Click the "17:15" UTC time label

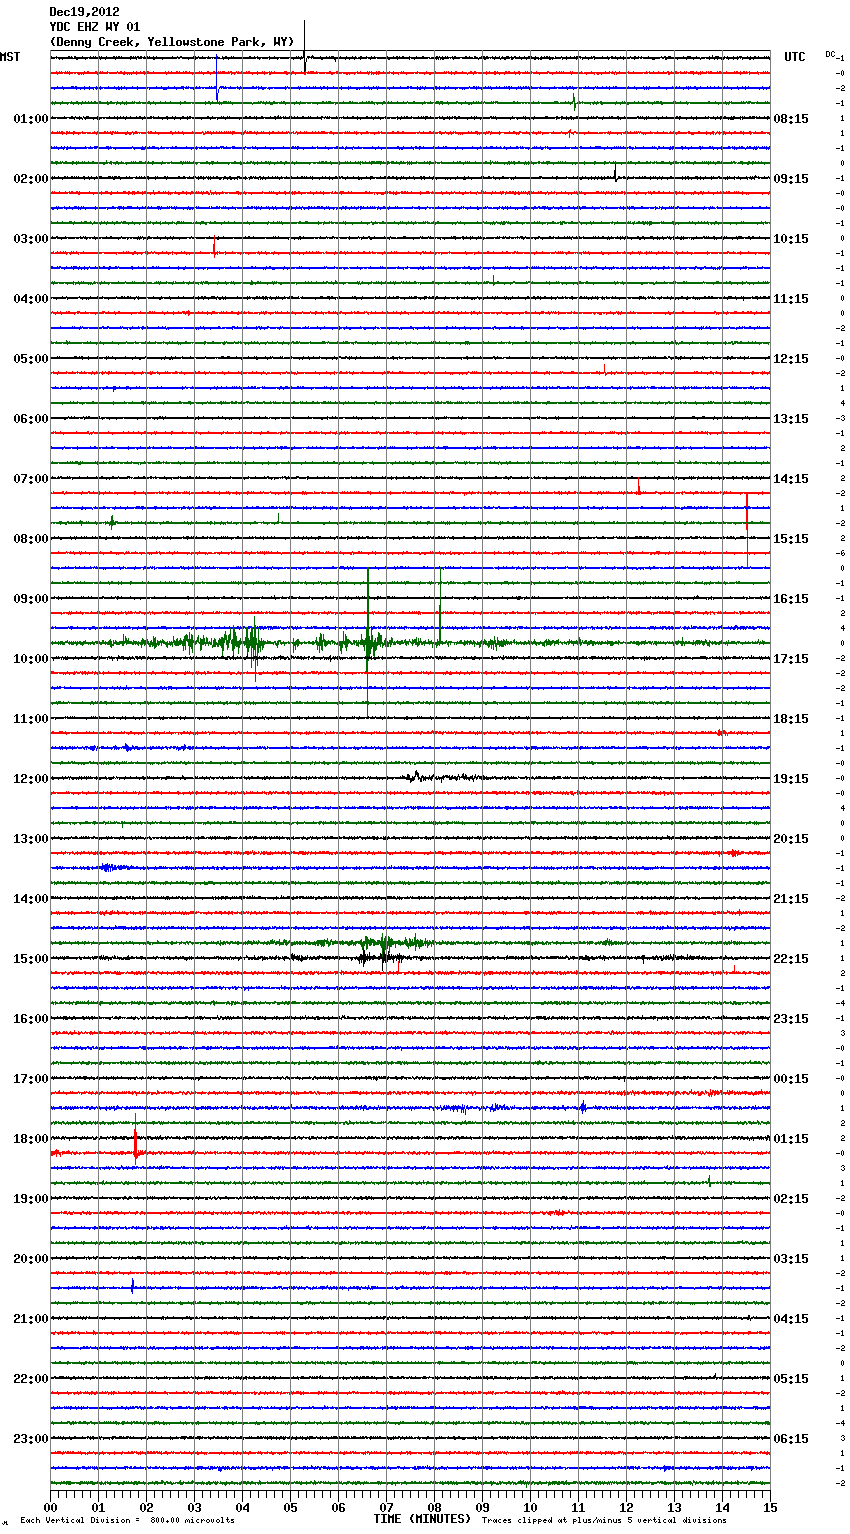(791, 659)
